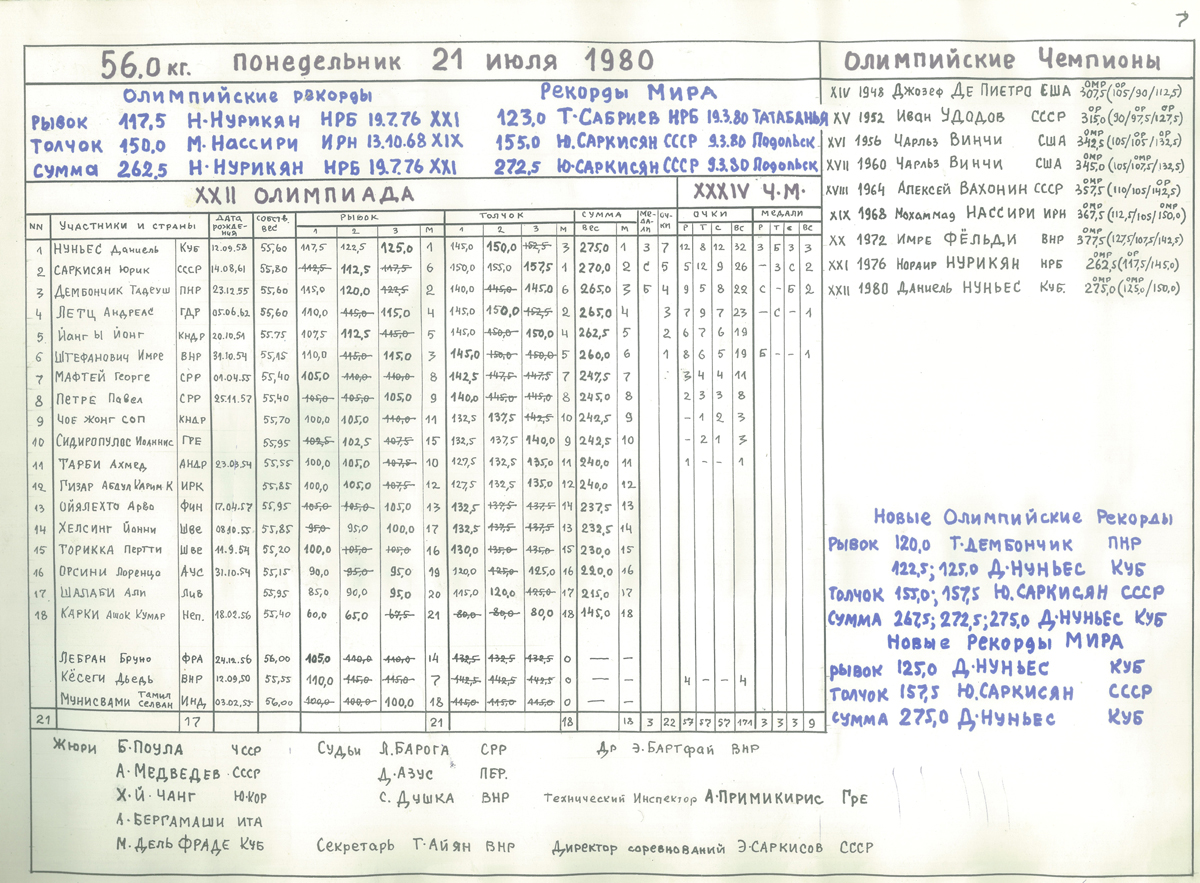Click jury member "А.Медведев СССР"
Image resolution: width=1200 pixels, height=883 pixels.
[x=189, y=774]
